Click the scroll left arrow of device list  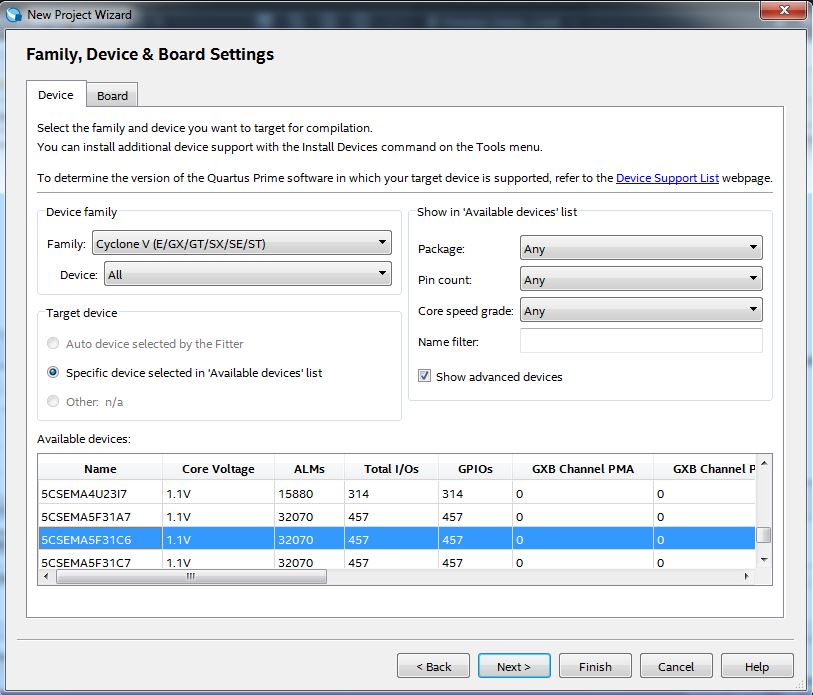46,576
